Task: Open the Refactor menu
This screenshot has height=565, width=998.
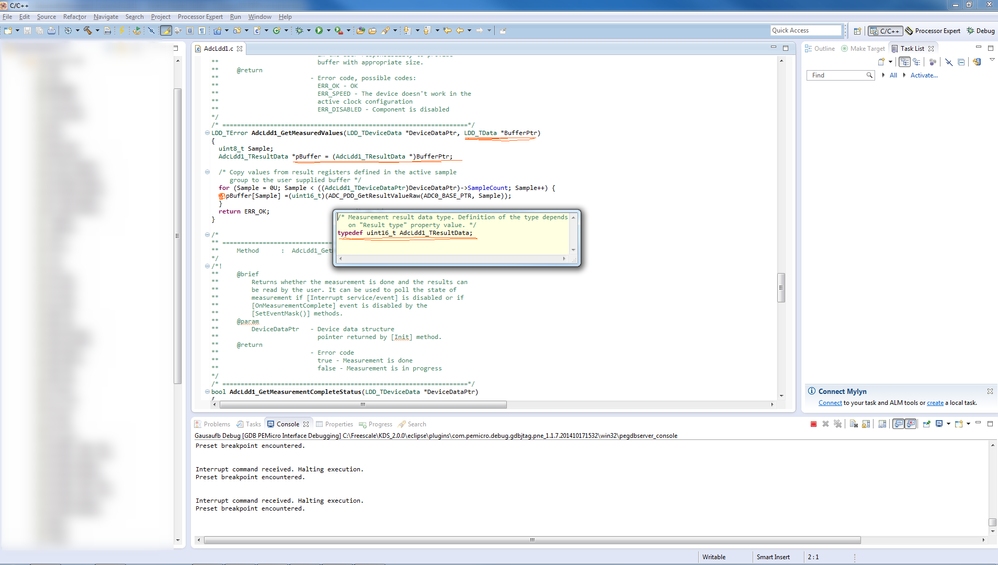Action: [x=74, y=17]
